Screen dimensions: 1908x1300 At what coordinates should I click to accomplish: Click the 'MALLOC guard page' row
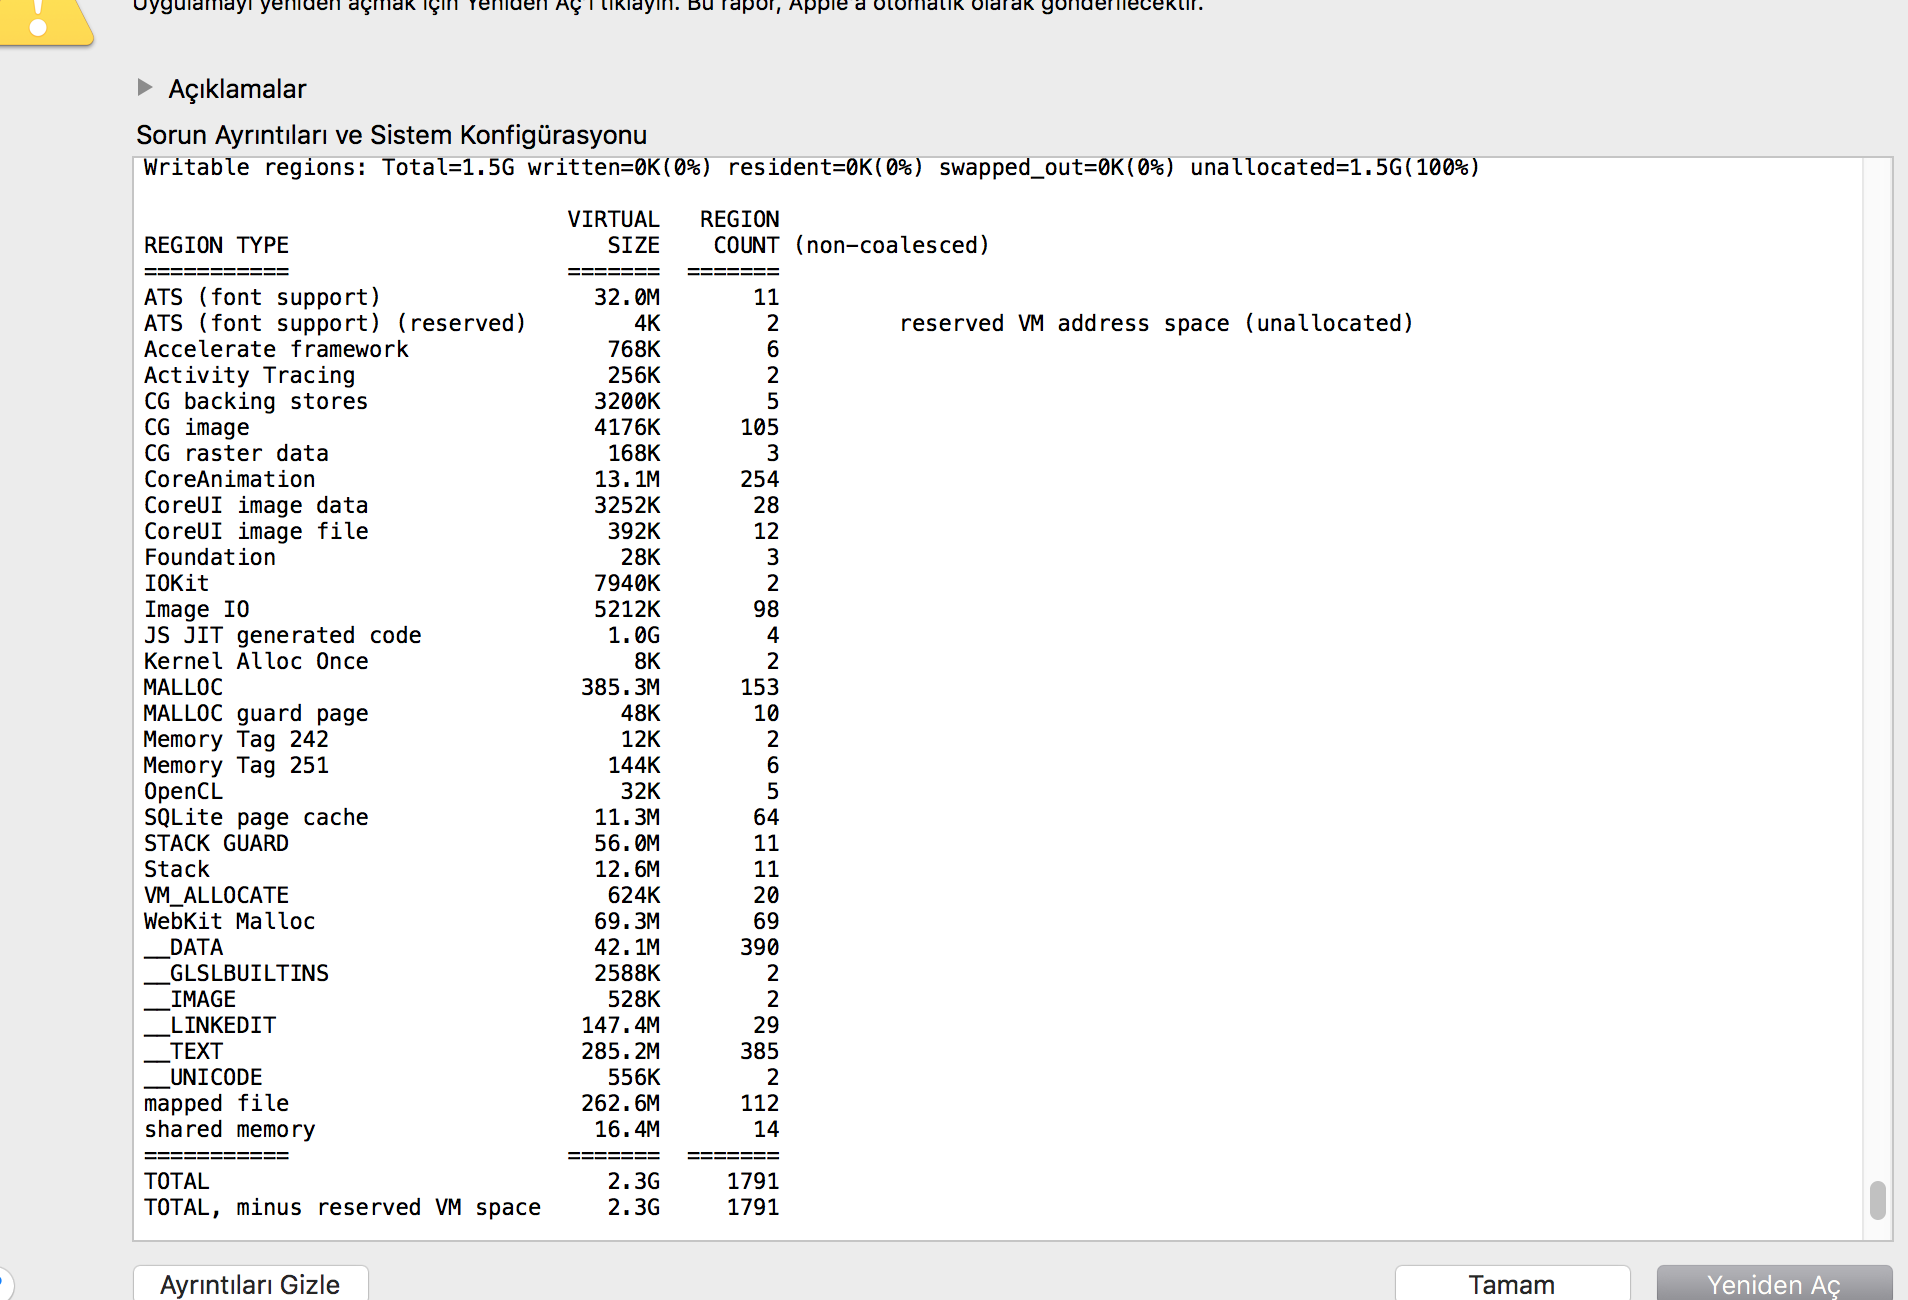point(461,713)
